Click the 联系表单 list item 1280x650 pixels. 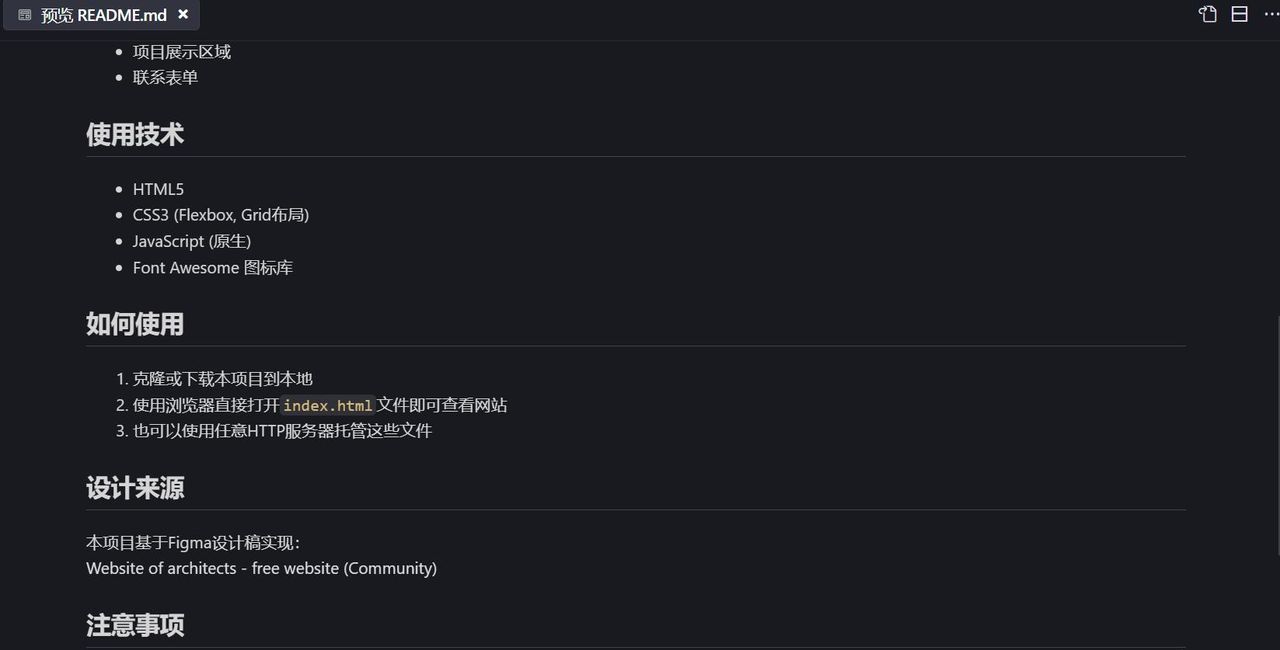[165, 78]
